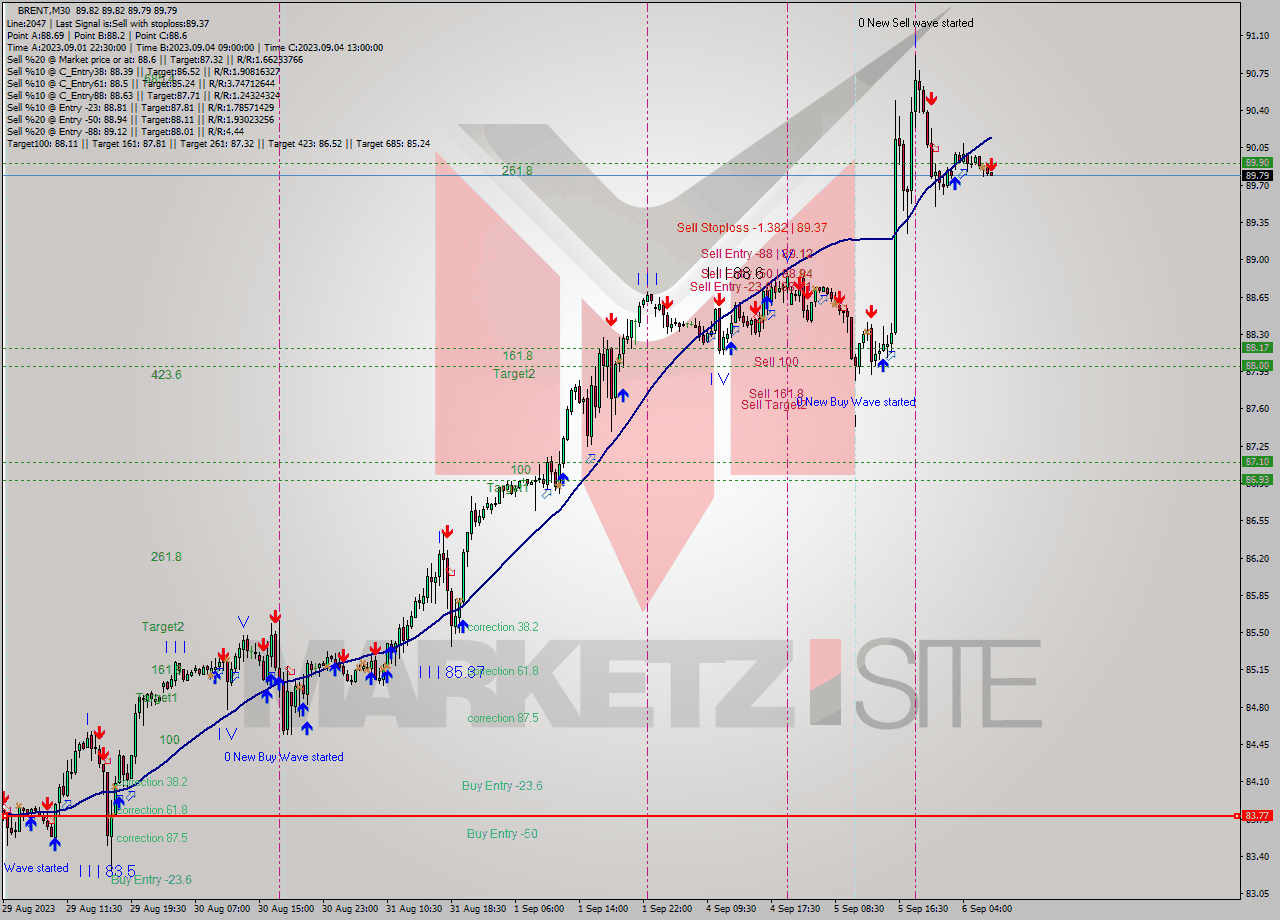
Task: Click the 90.40 price axis value
Action: pyautogui.click(x=1258, y=111)
